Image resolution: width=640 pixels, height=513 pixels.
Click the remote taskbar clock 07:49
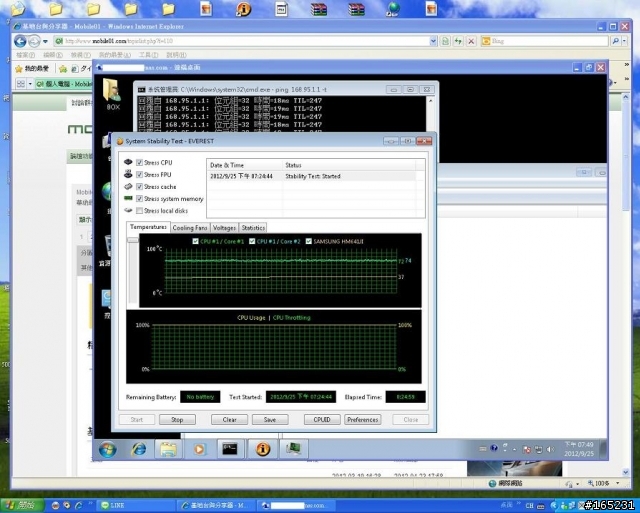point(579,449)
